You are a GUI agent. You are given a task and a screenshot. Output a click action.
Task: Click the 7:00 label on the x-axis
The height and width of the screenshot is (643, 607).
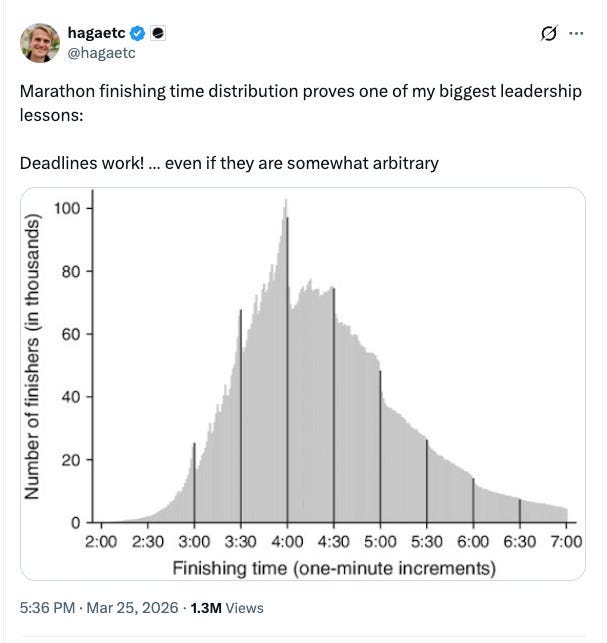tap(566, 542)
